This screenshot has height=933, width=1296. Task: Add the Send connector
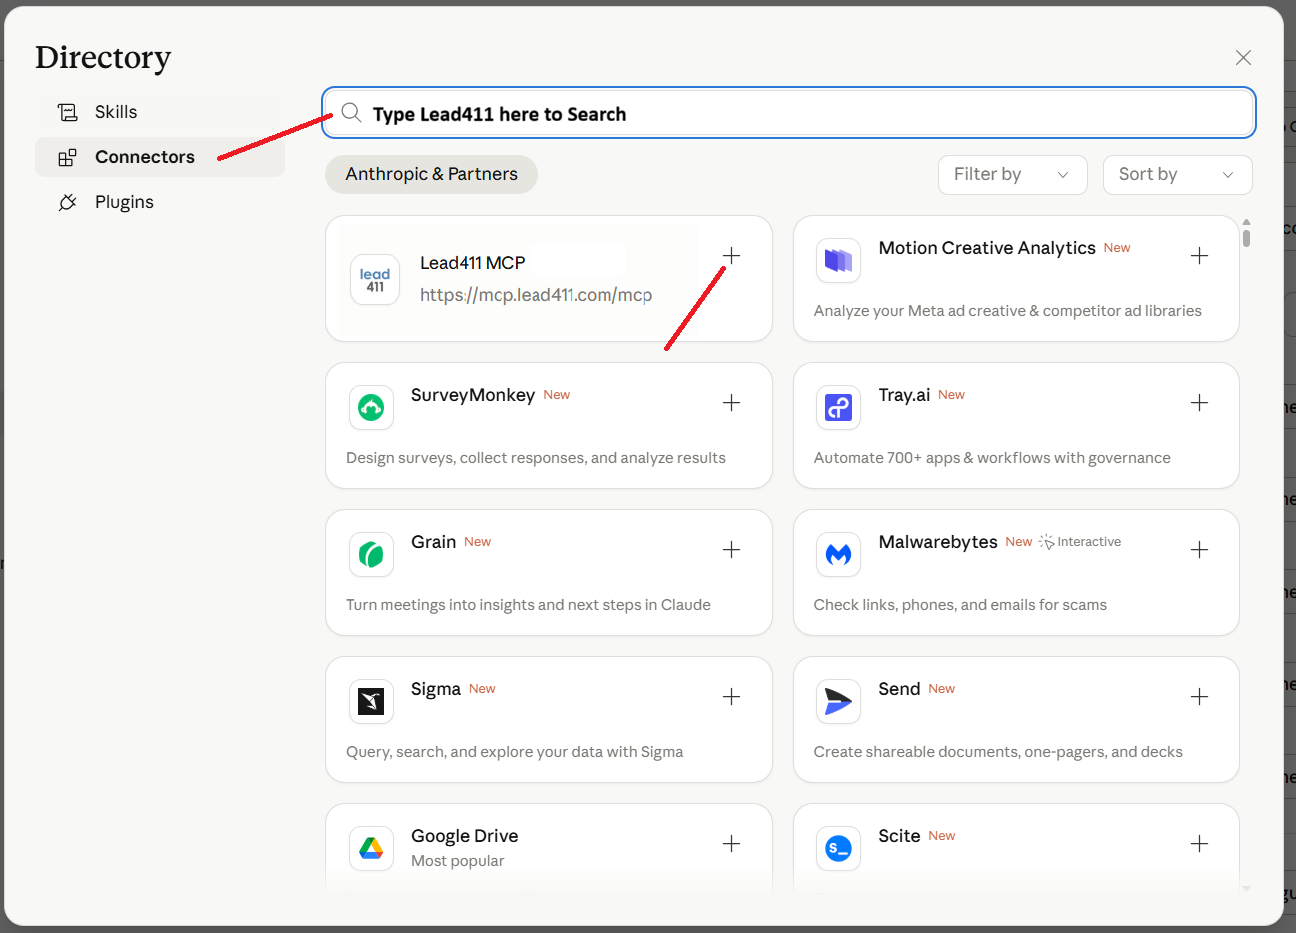tap(1199, 697)
